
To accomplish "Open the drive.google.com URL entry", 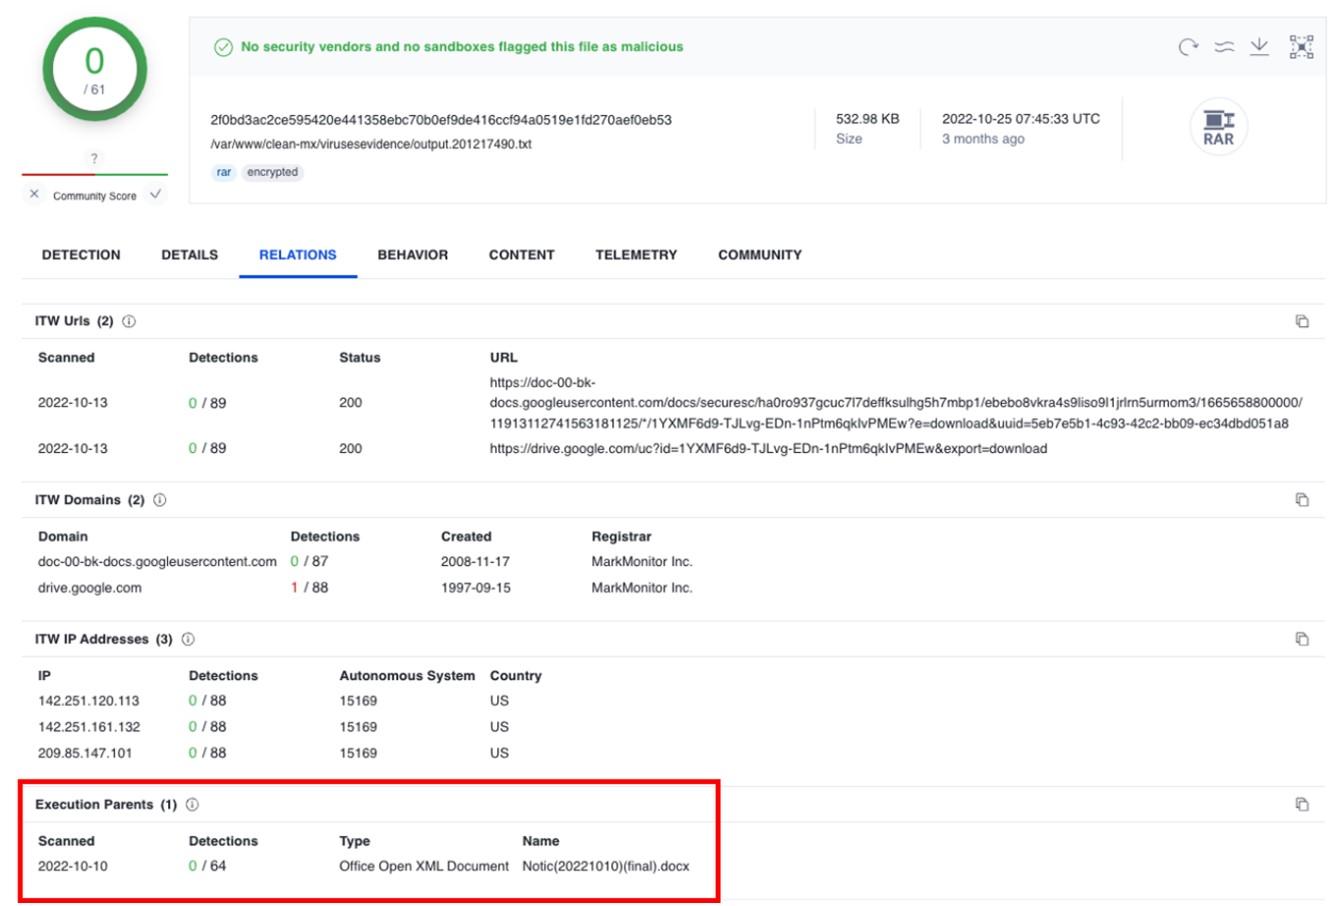I will click(x=767, y=449).
